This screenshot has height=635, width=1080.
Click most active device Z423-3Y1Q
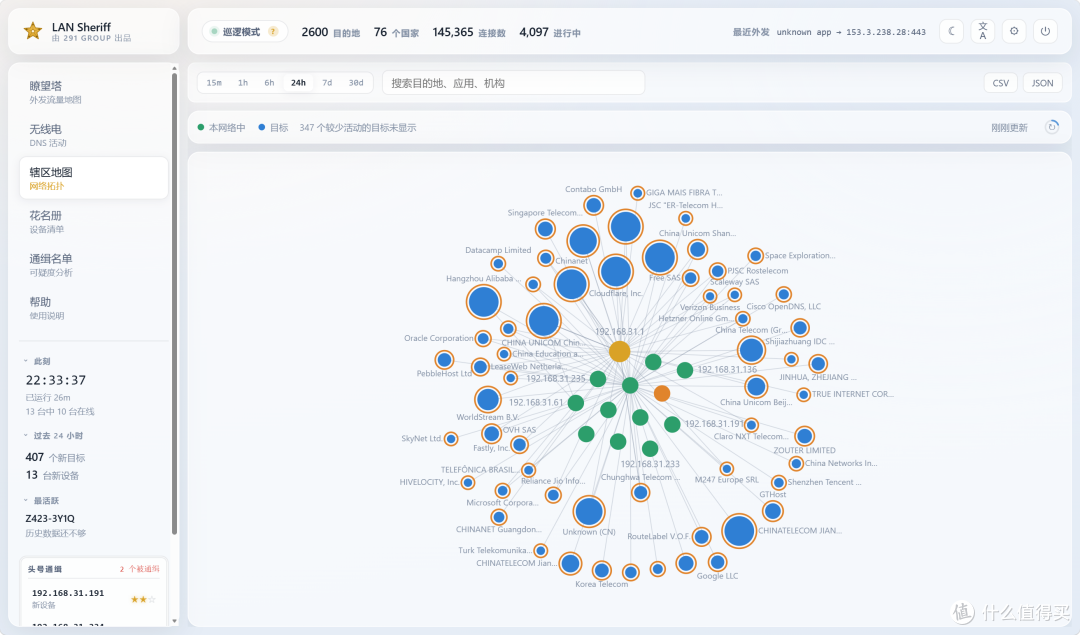click(50, 518)
